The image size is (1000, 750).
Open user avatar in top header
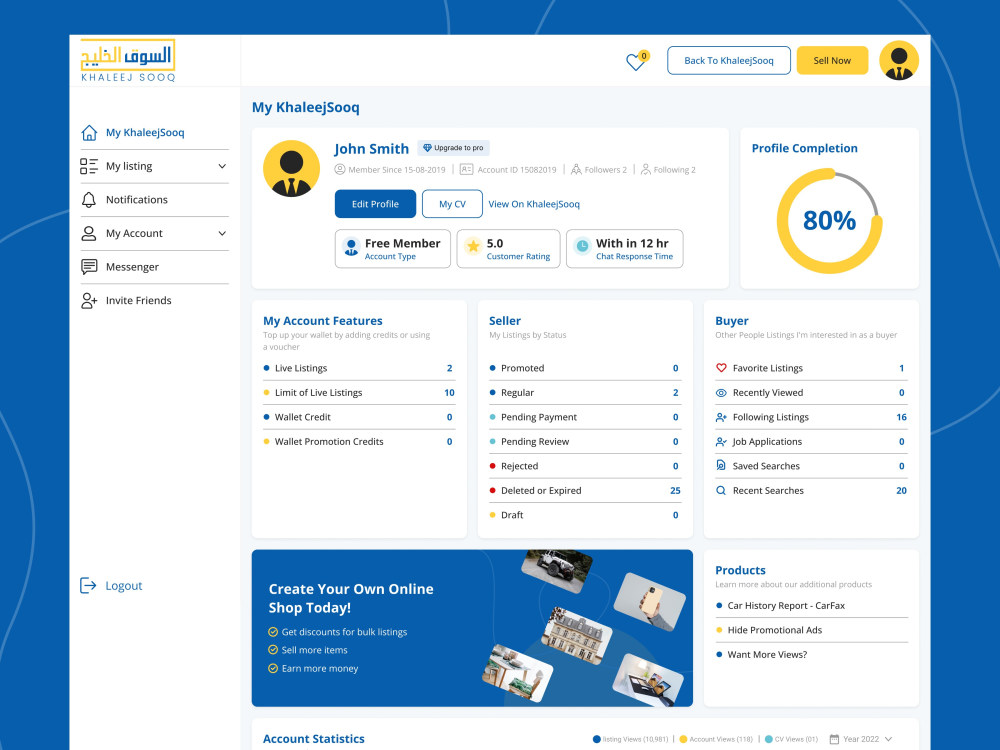point(899,61)
